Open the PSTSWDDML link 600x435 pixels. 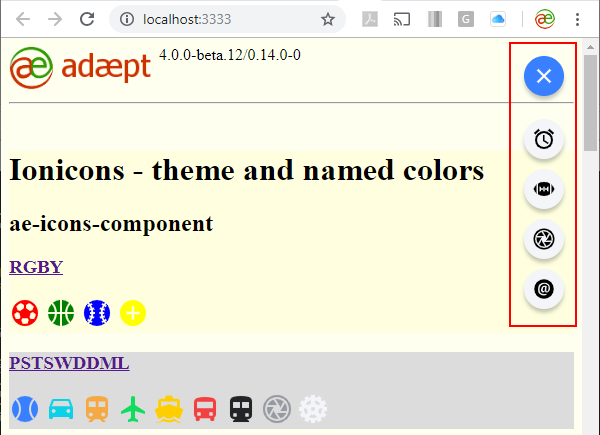coord(69,363)
